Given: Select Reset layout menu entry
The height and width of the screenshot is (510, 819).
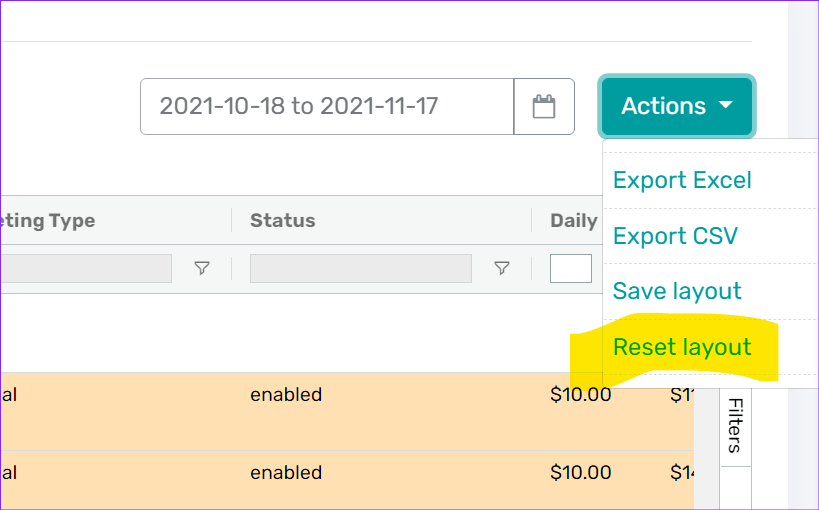Looking at the screenshot, I should [682, 347].
